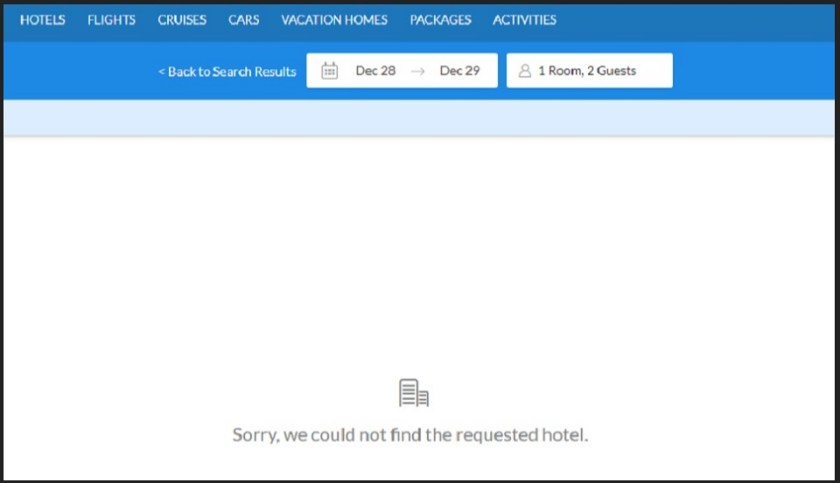Click the guest person icon
The image size is (840, 483).
525,71
